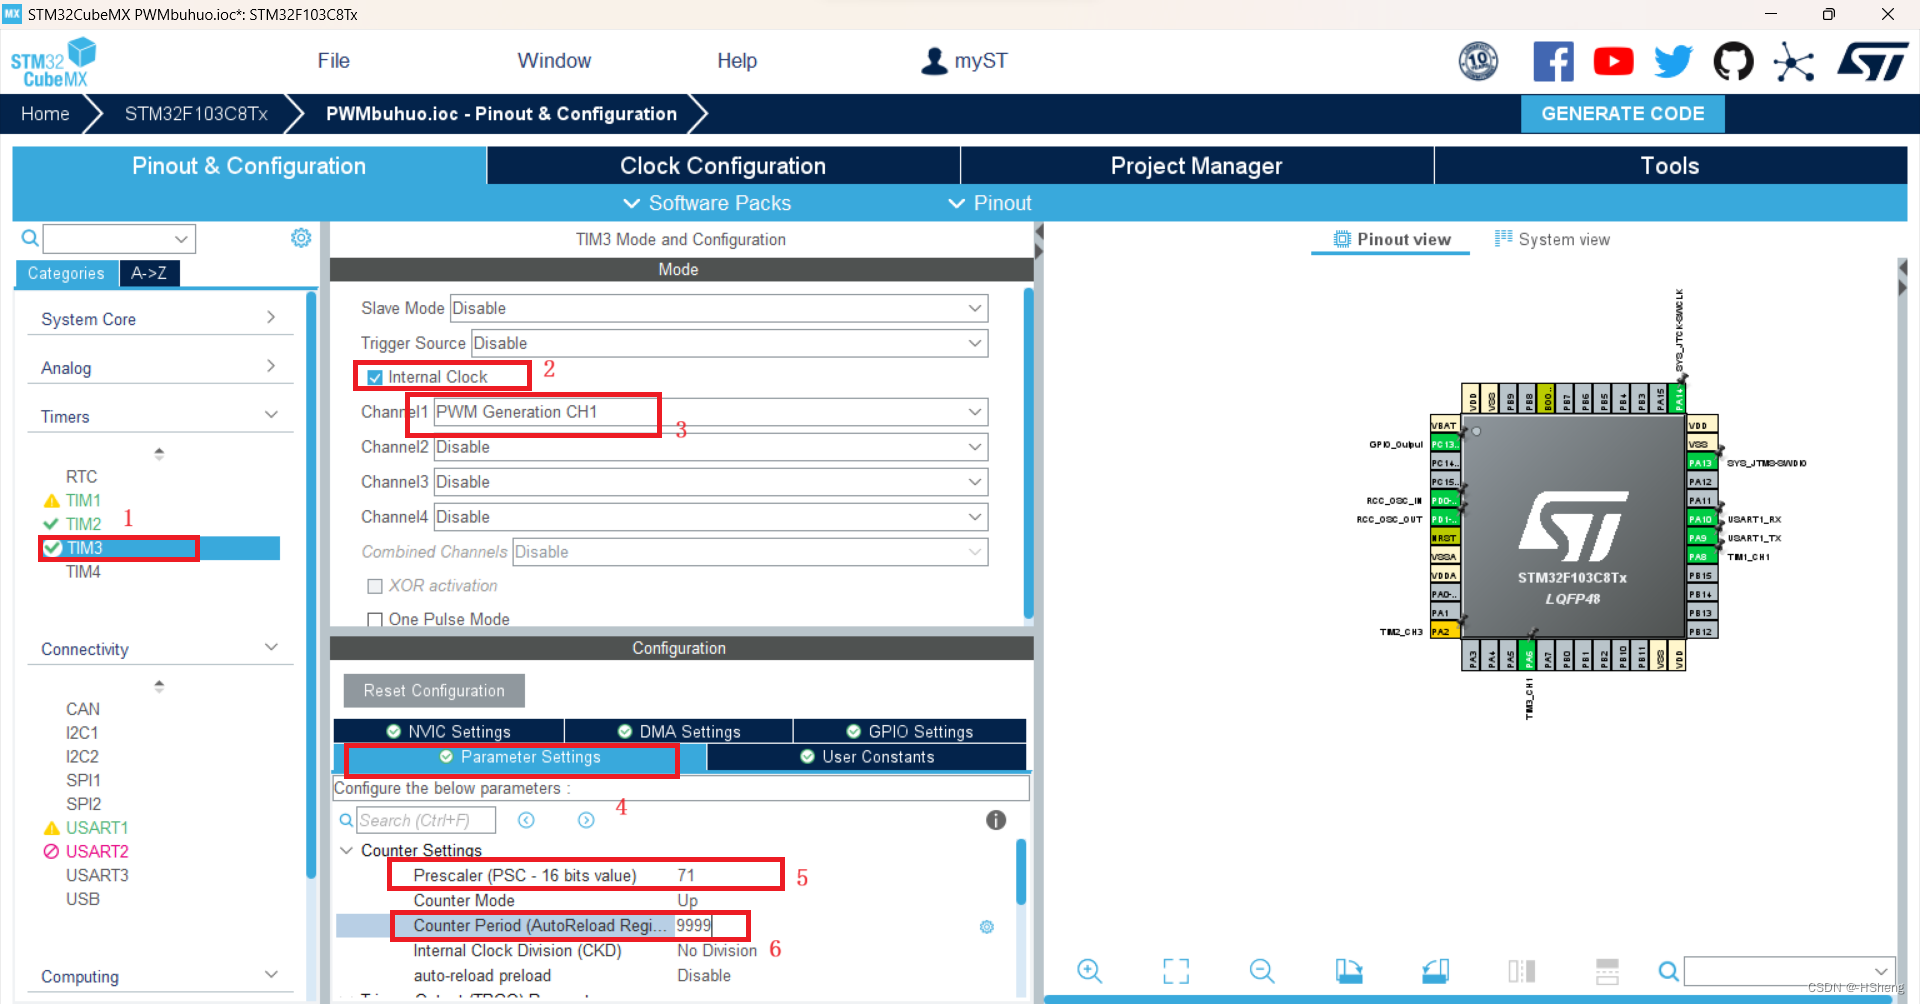Edit the Prescaler value 71
The height and width of the screenshot is (1004, 1920).
pyautogui.click(x=686, y=875)
